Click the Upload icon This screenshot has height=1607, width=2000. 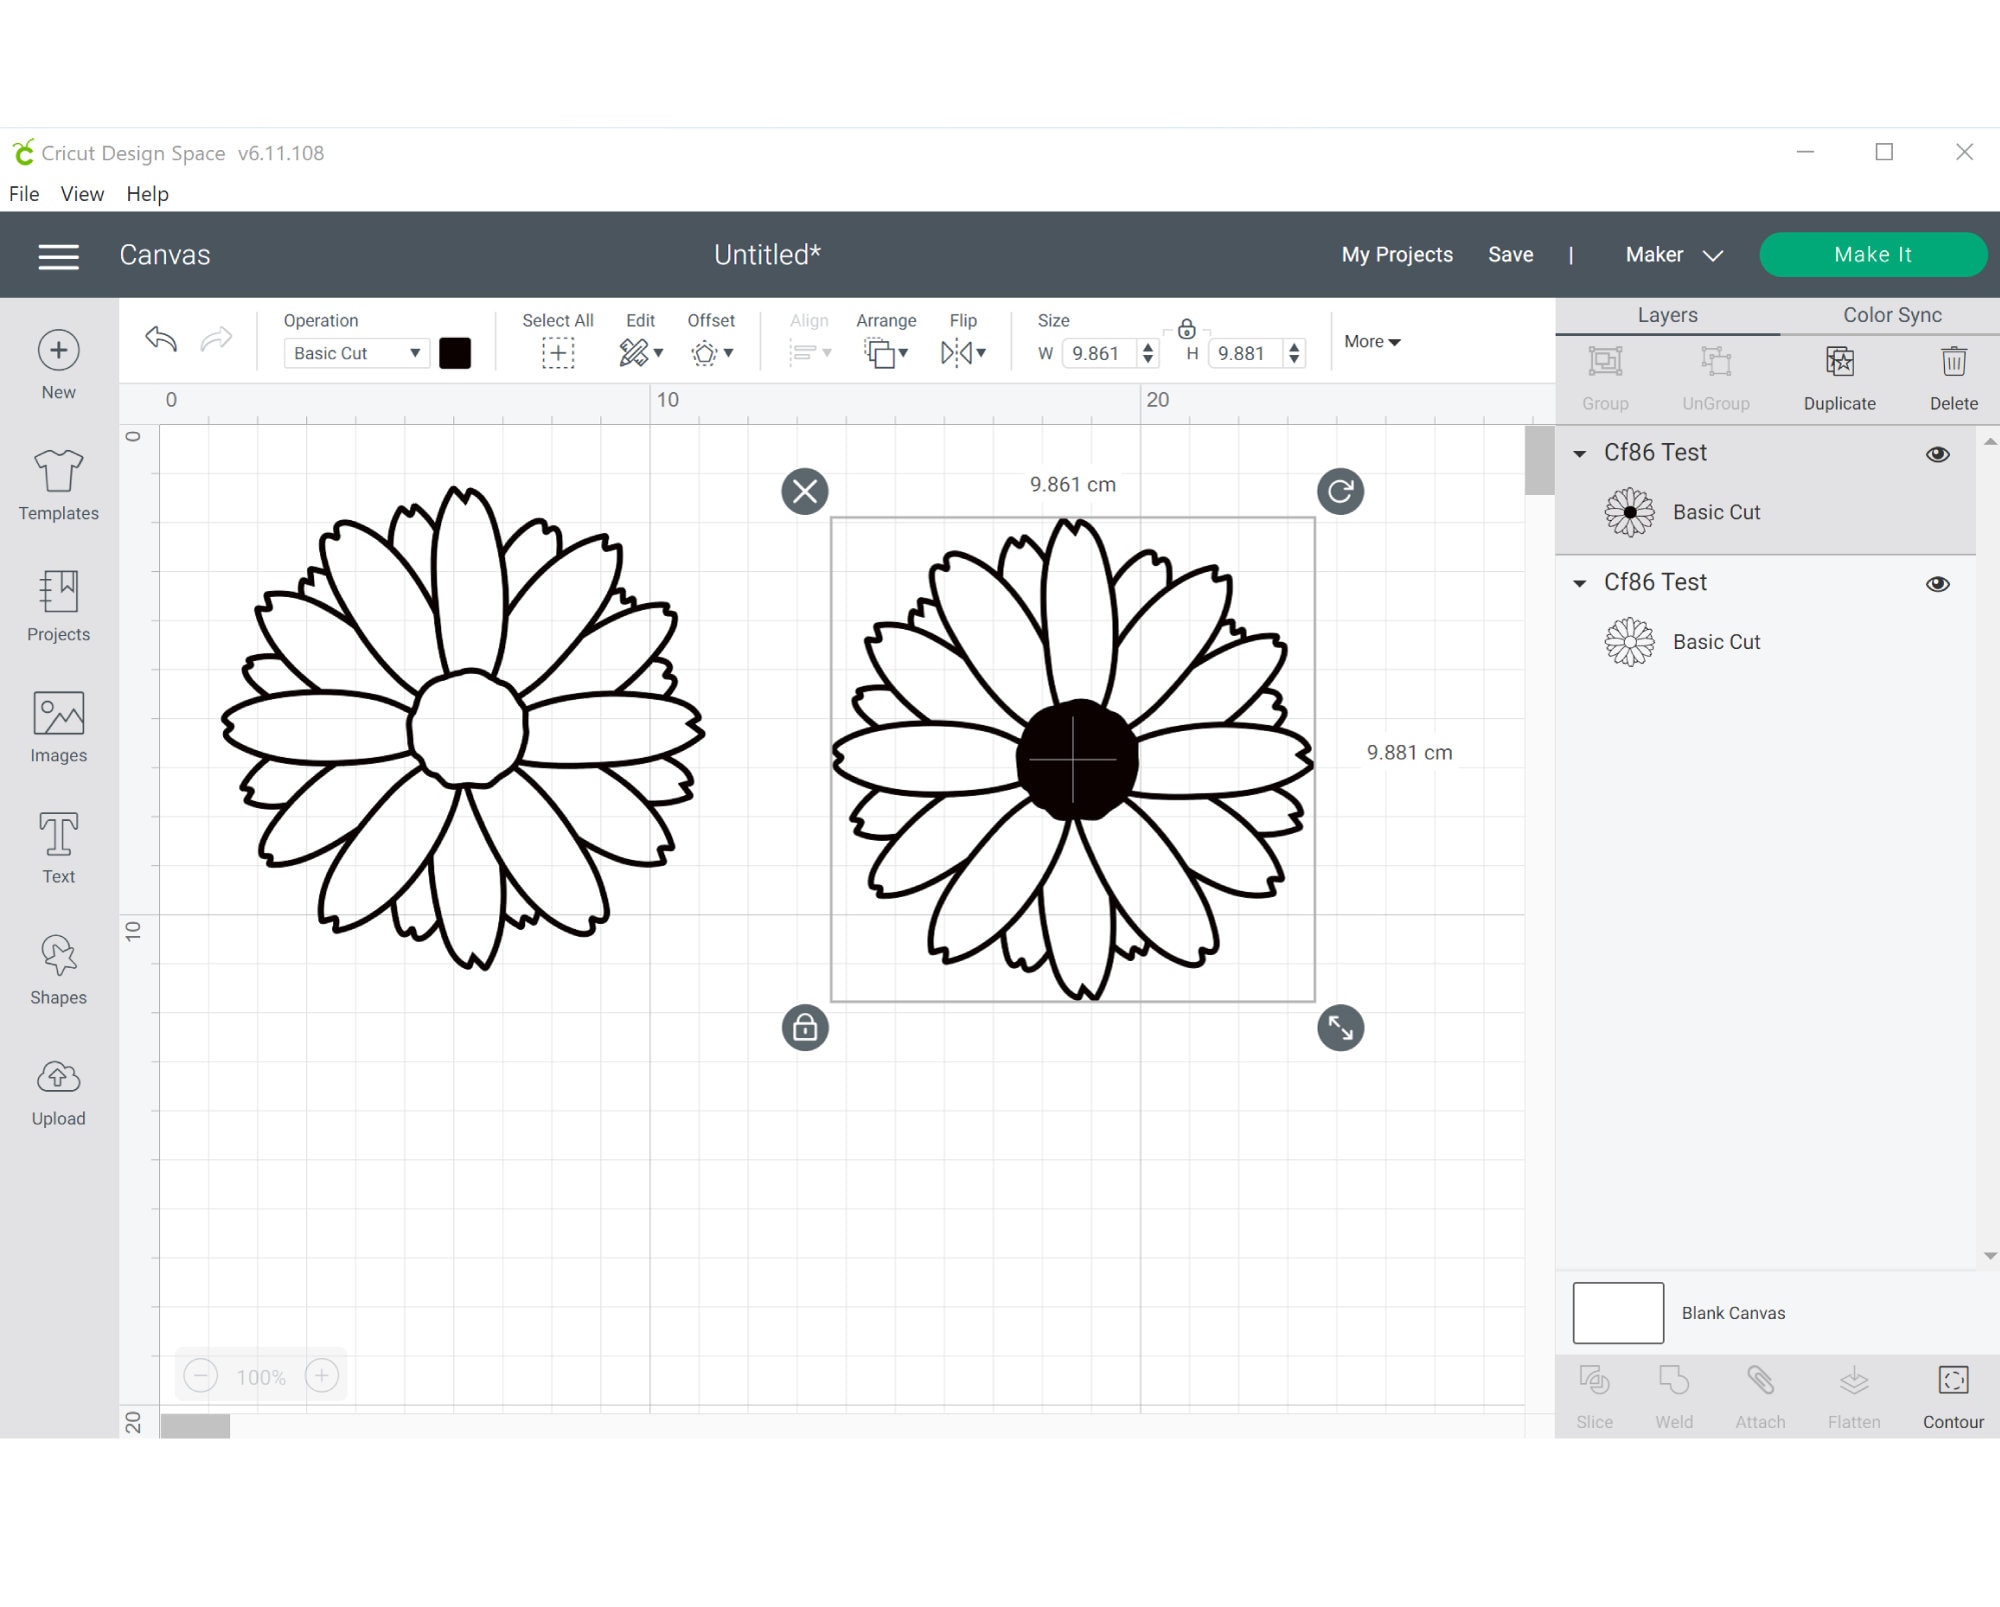pos(58,1077)
